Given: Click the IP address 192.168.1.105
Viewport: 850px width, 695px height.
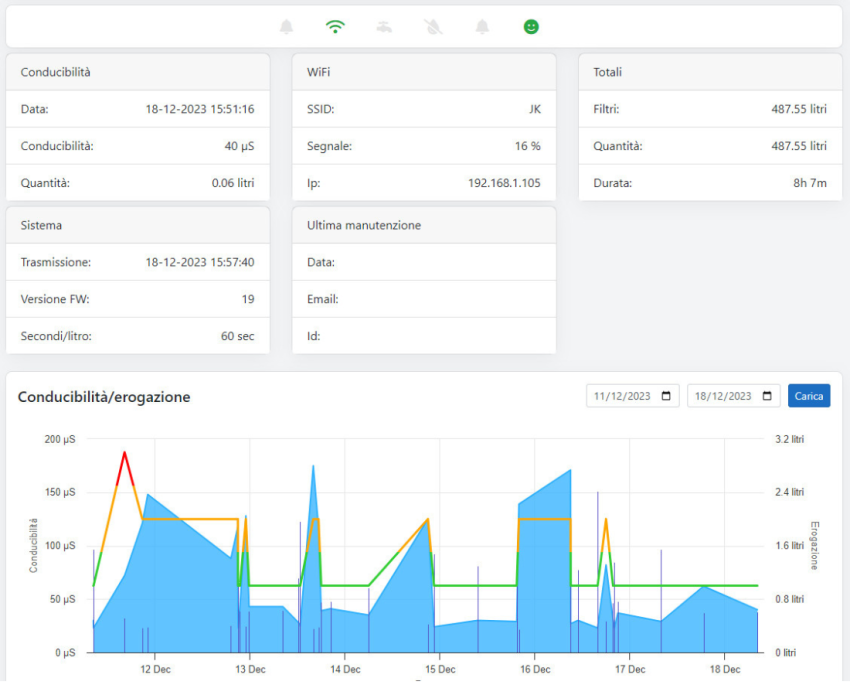Looking at the screenshot, I should (x=504, y=183).
